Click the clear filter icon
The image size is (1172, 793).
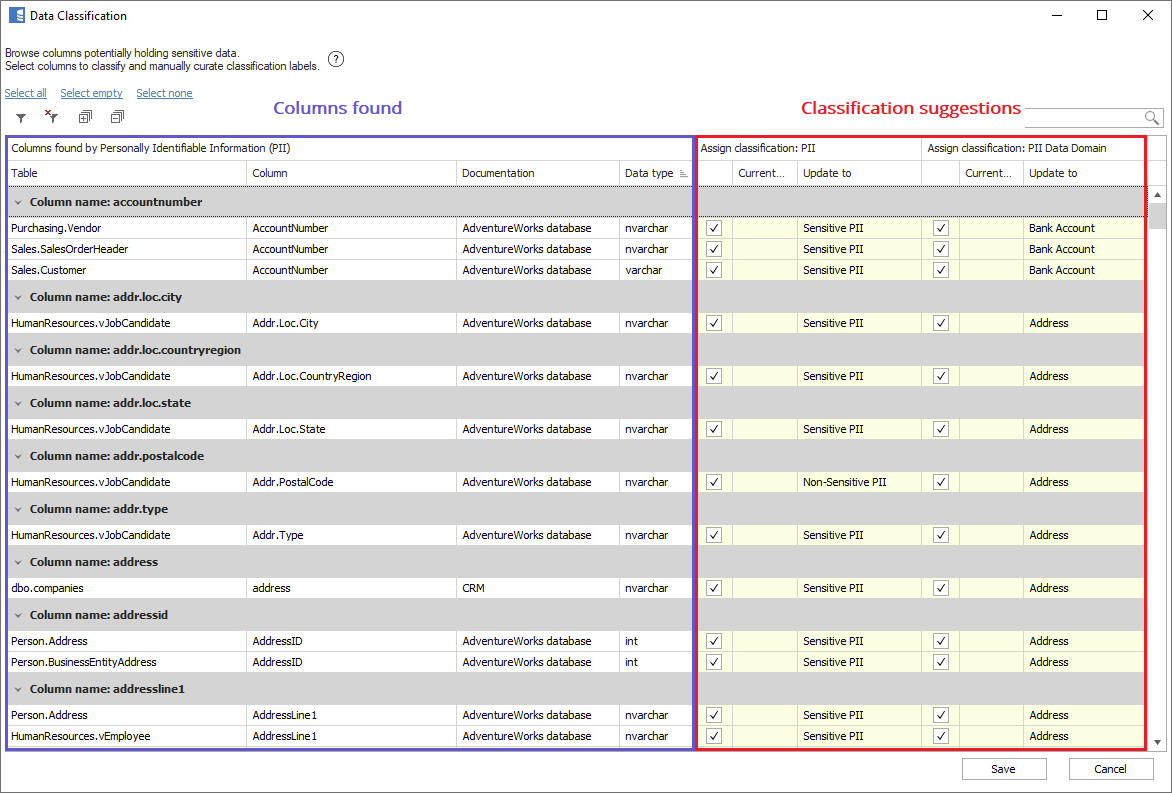52,117
